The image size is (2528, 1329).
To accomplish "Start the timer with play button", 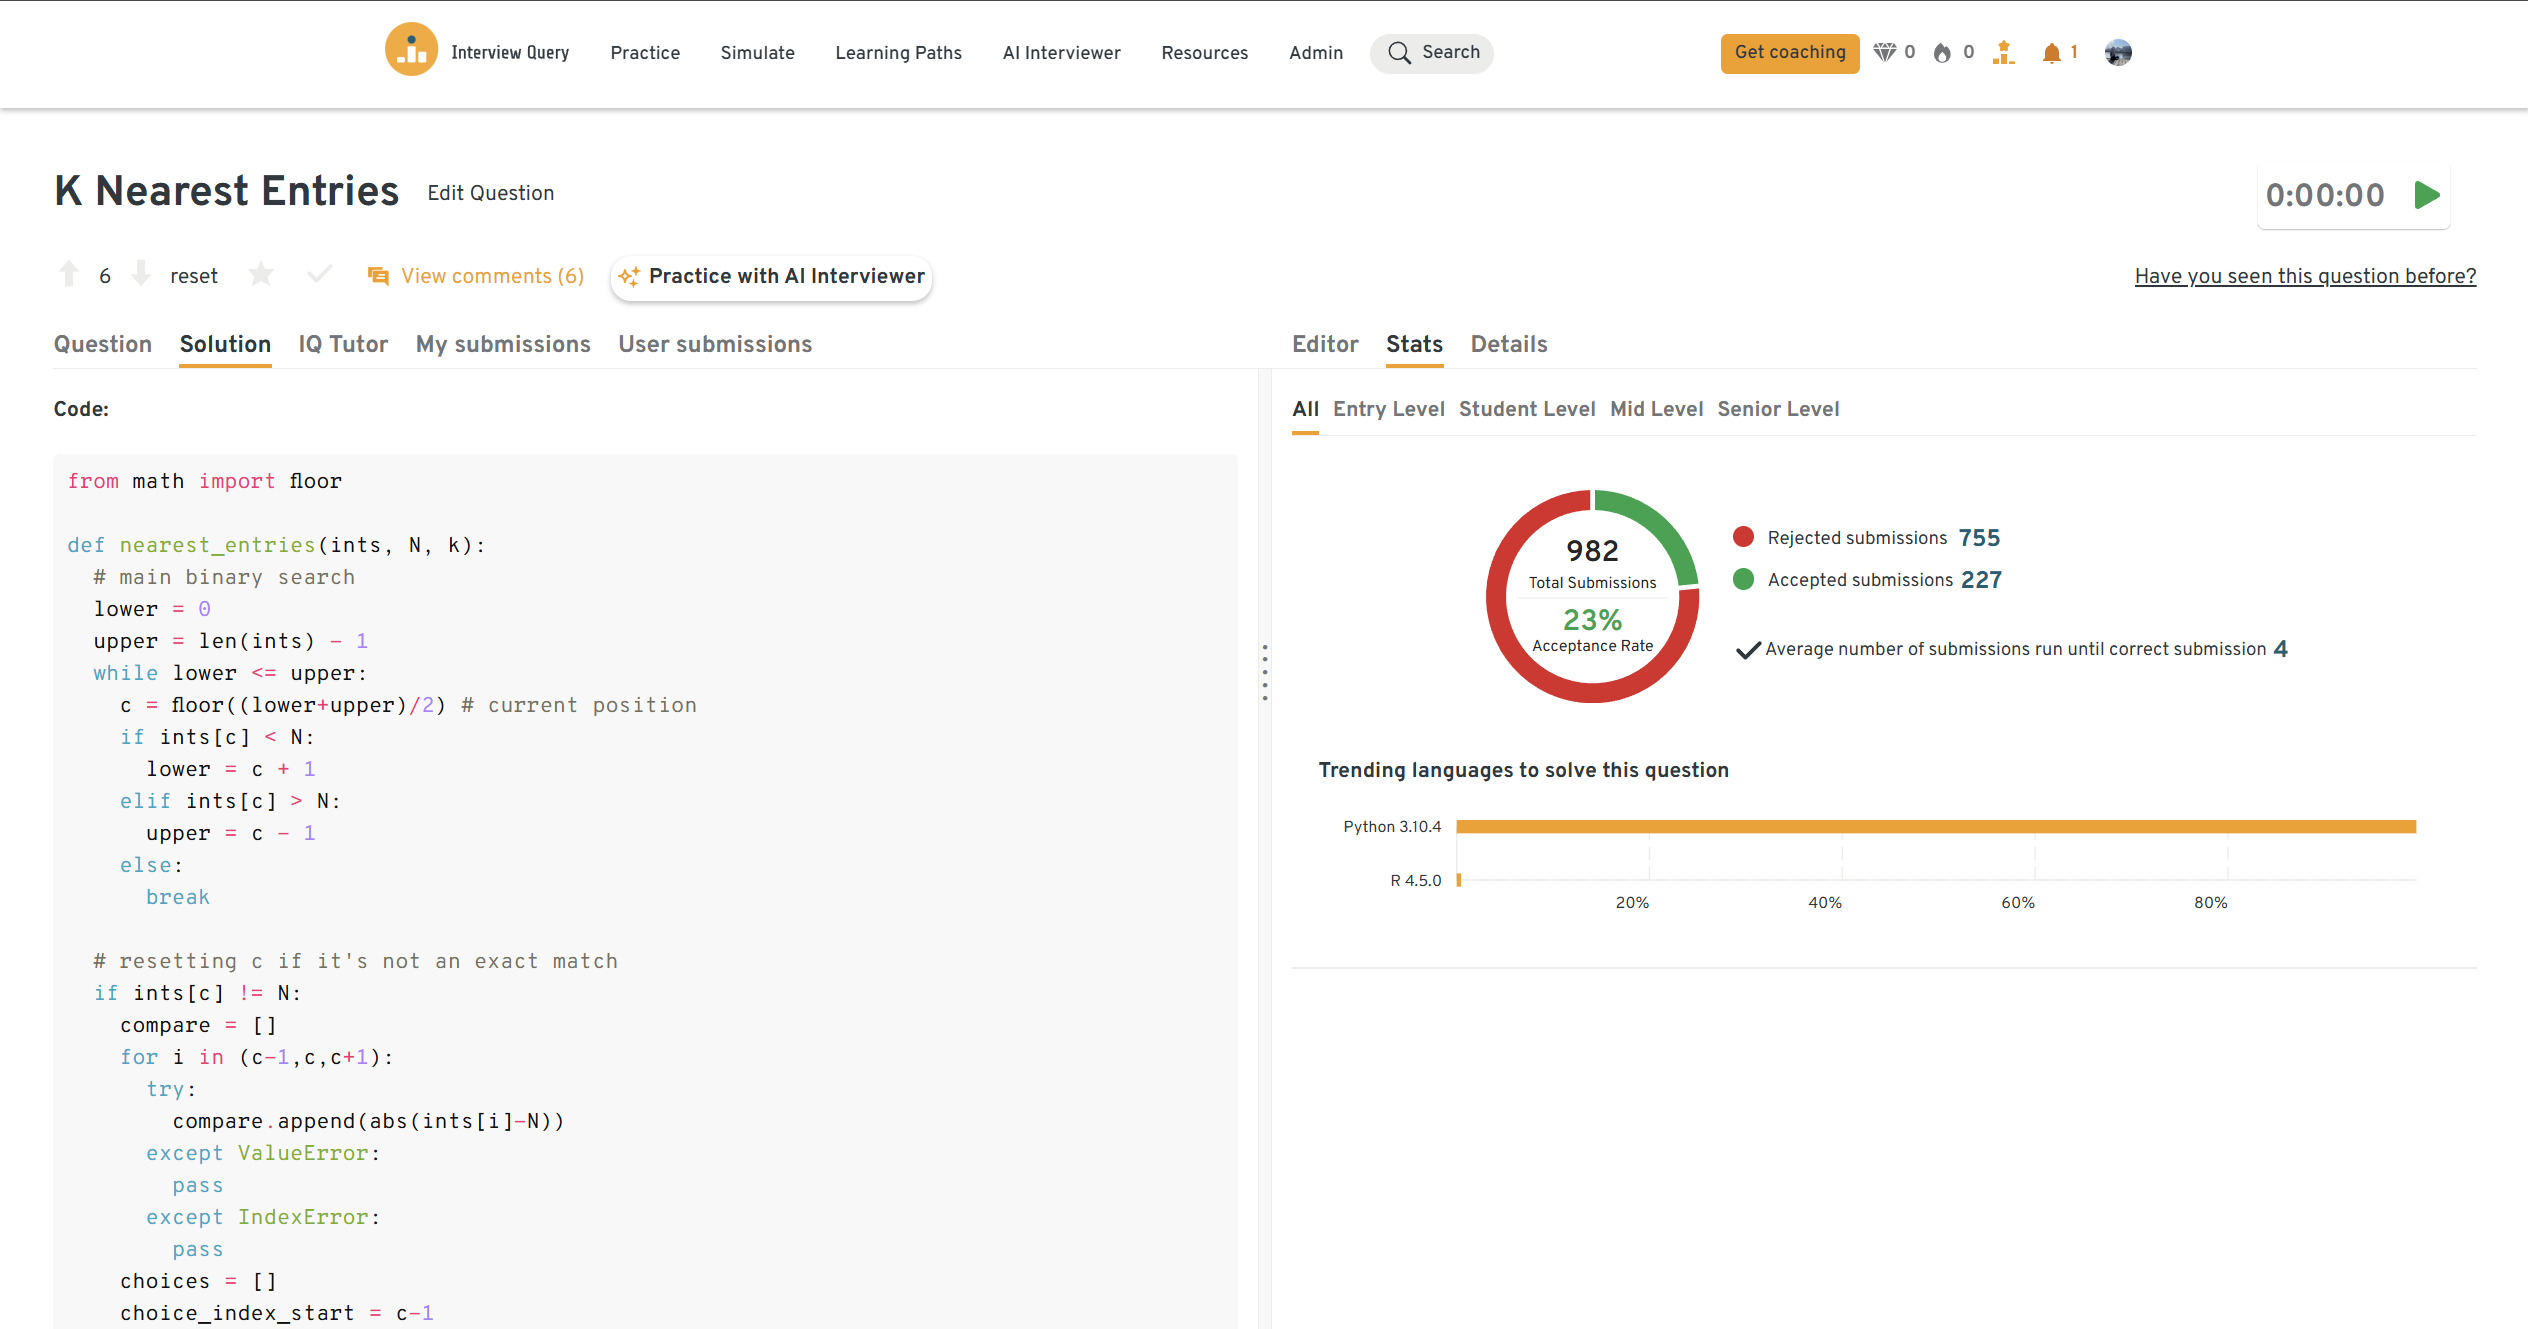I will tap(2427, 195).
